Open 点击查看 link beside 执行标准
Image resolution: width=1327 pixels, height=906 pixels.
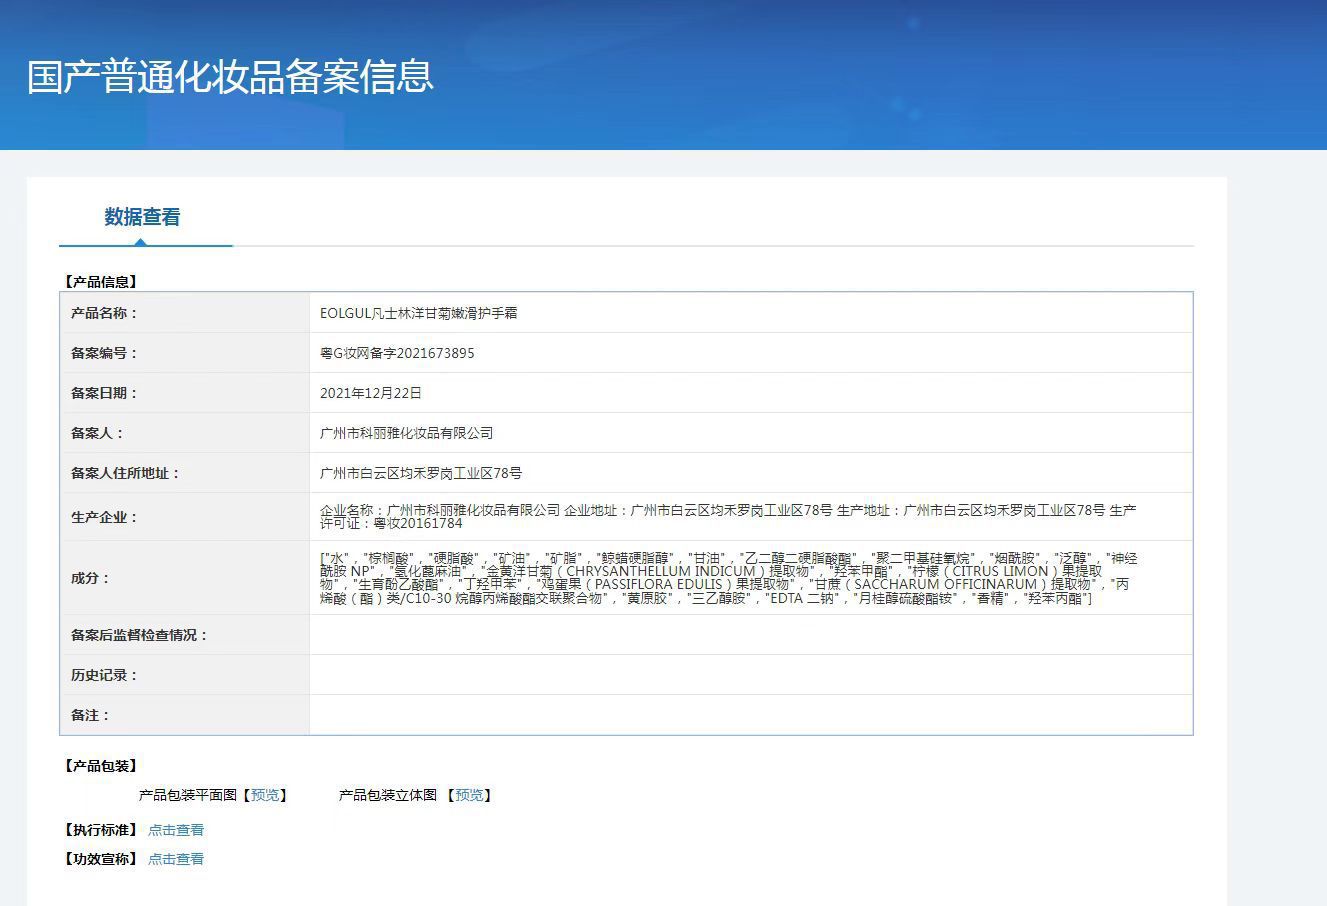(176, 830)
